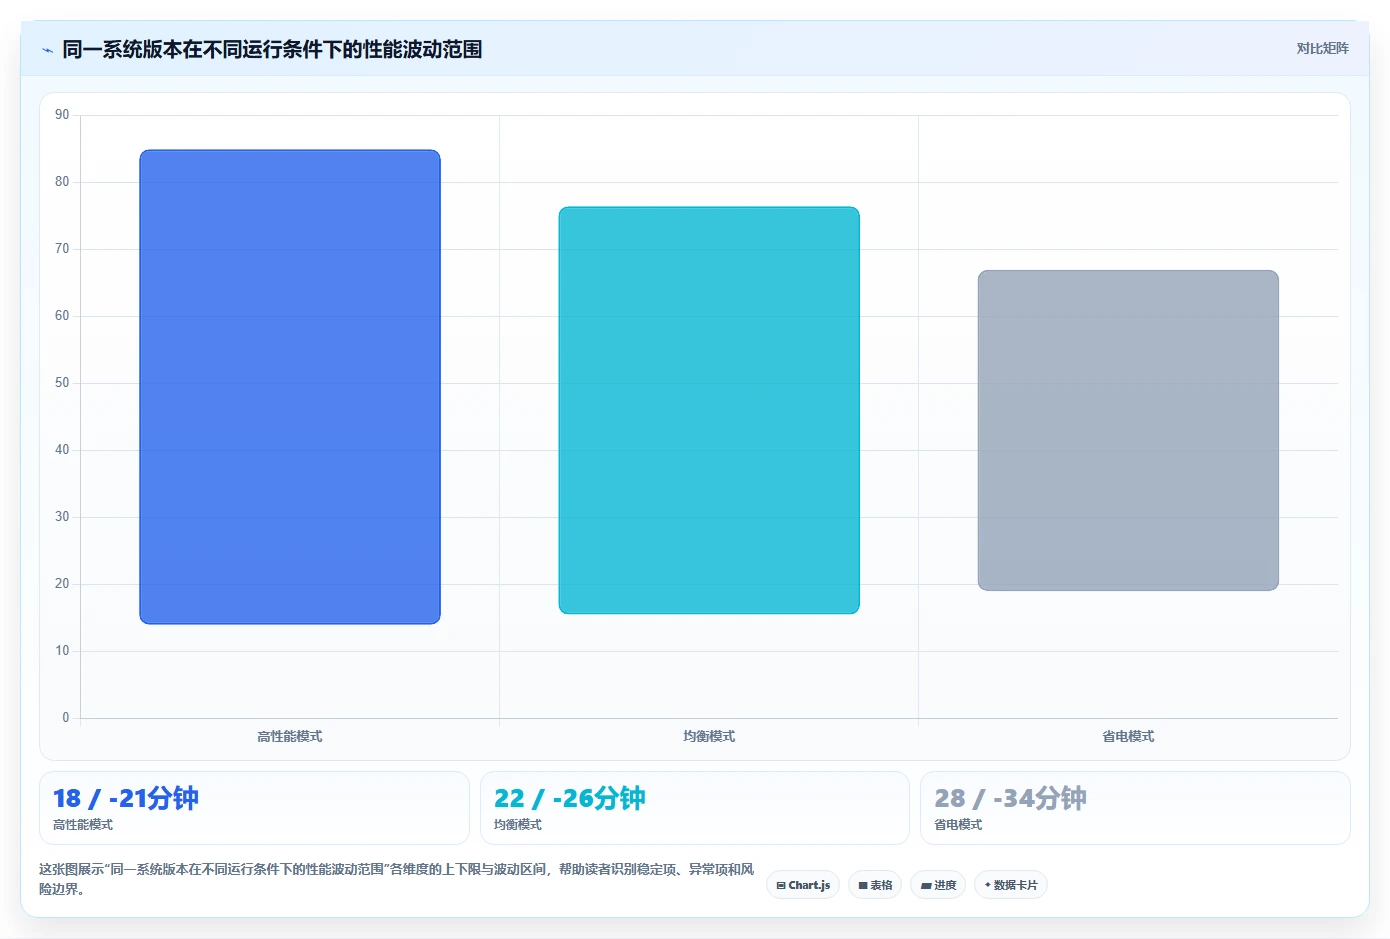Viewport: 1390px width, 939px height.
Task: Open the Chart.js tag chip
Action: click(803, 885)
